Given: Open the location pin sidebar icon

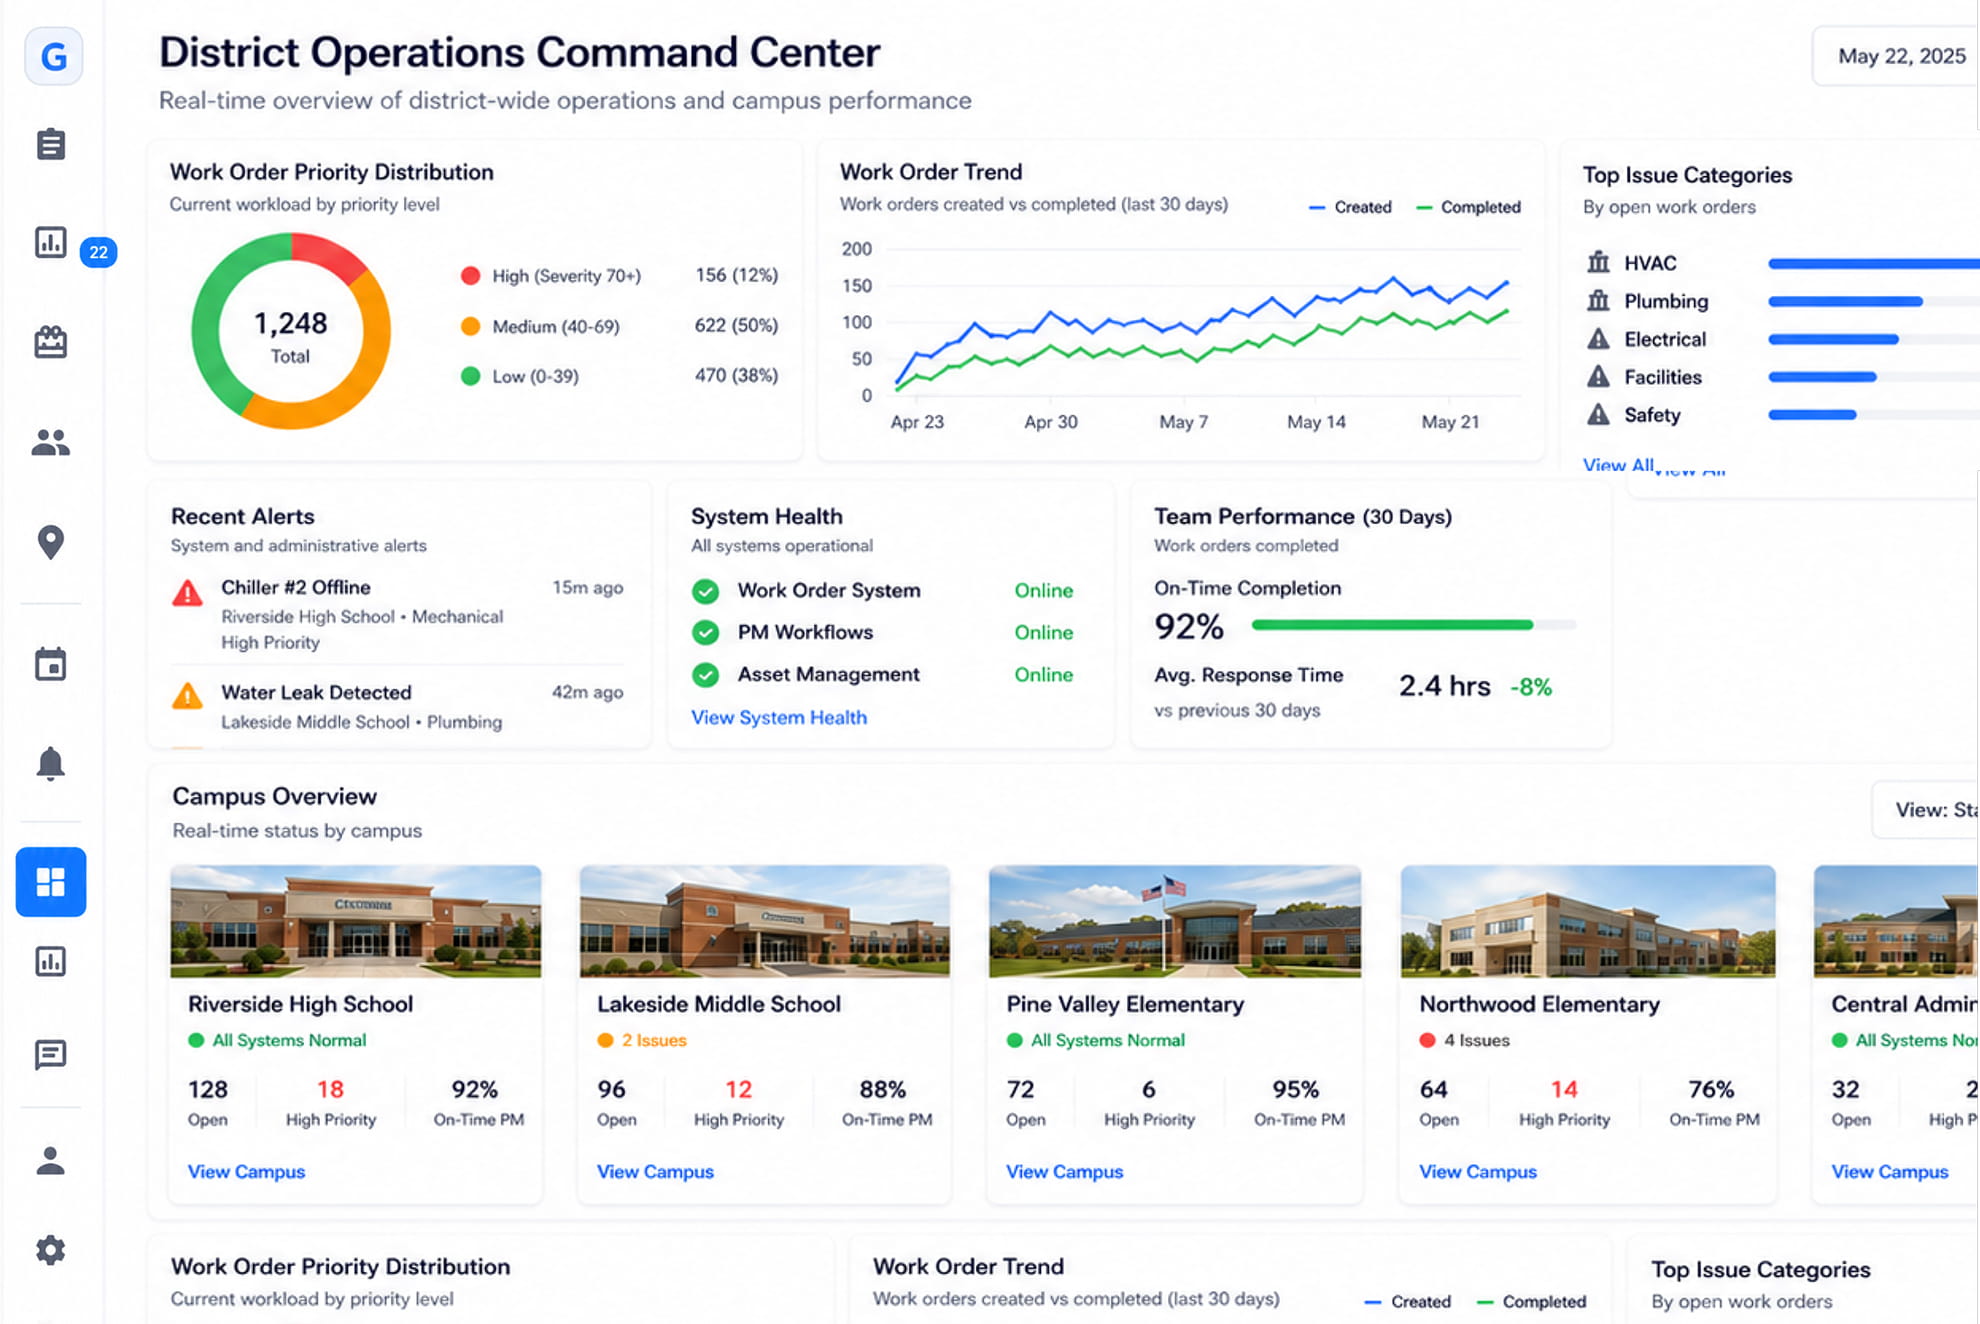Looking at the screenshot, I should 51,542.
